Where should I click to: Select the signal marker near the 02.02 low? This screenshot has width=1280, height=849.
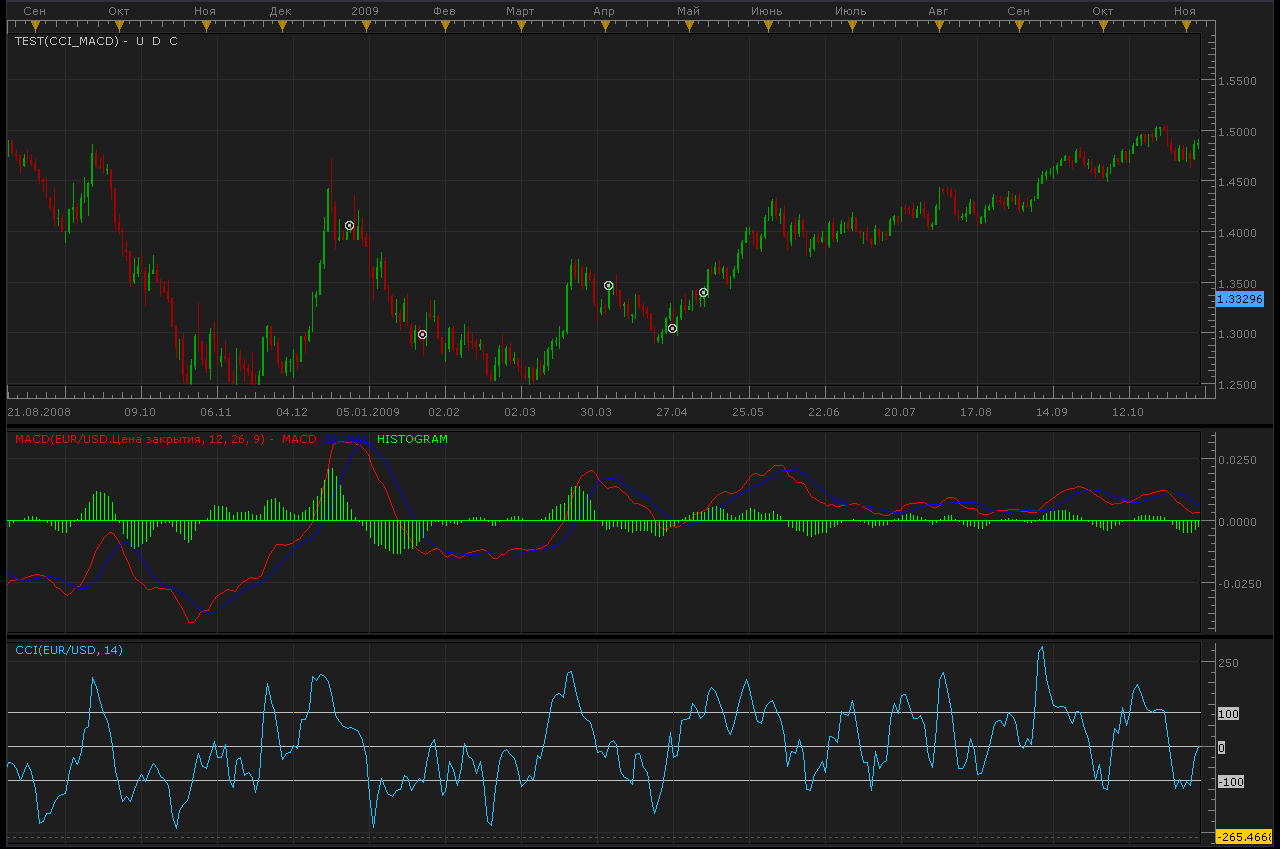click(422, 334)
